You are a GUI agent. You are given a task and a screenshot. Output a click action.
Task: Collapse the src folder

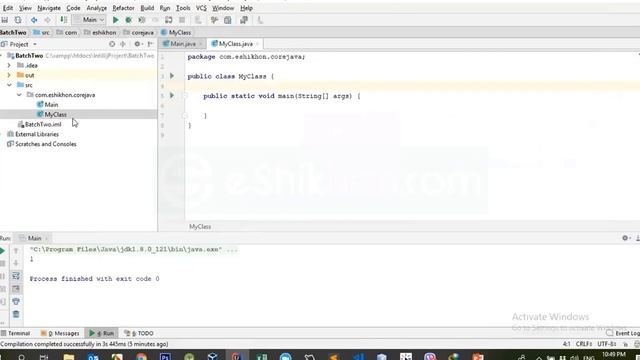point(9,85)
